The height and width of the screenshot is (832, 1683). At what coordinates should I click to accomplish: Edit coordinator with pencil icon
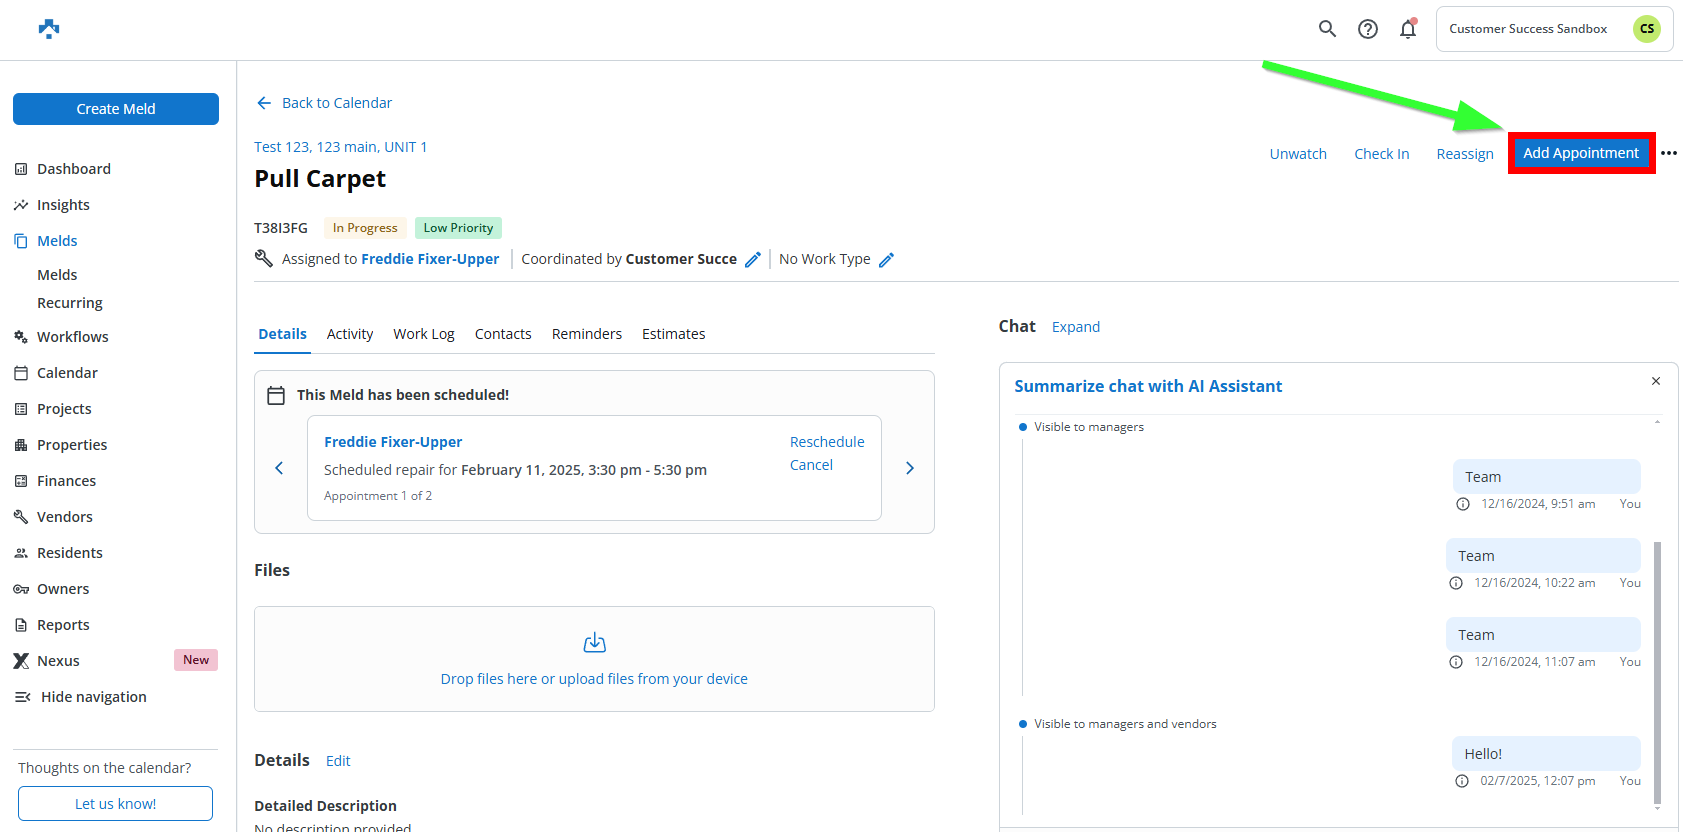pyautogui.click(x=753, y=260)
